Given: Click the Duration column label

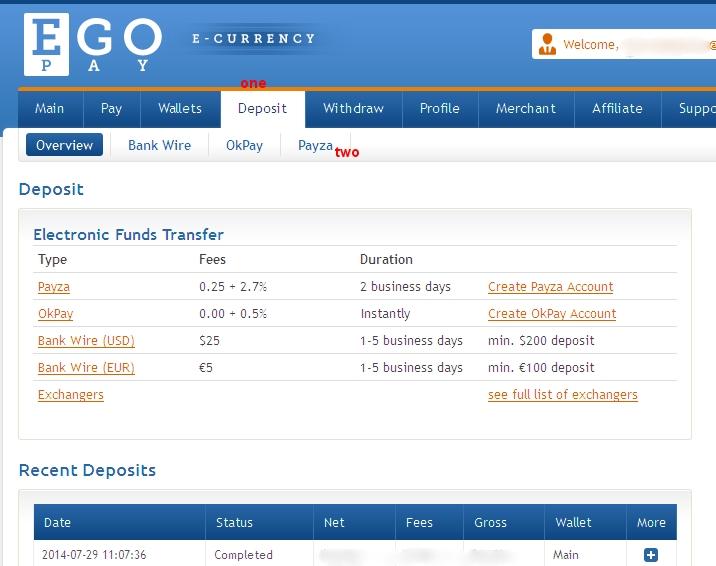Looking at the screenshot, I should pyautogui.click(x=386, y=260).
